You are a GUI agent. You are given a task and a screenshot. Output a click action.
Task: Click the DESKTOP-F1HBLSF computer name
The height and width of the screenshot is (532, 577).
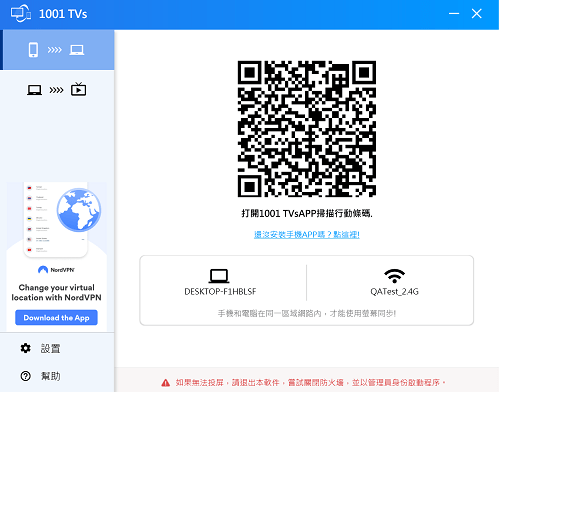220,292
